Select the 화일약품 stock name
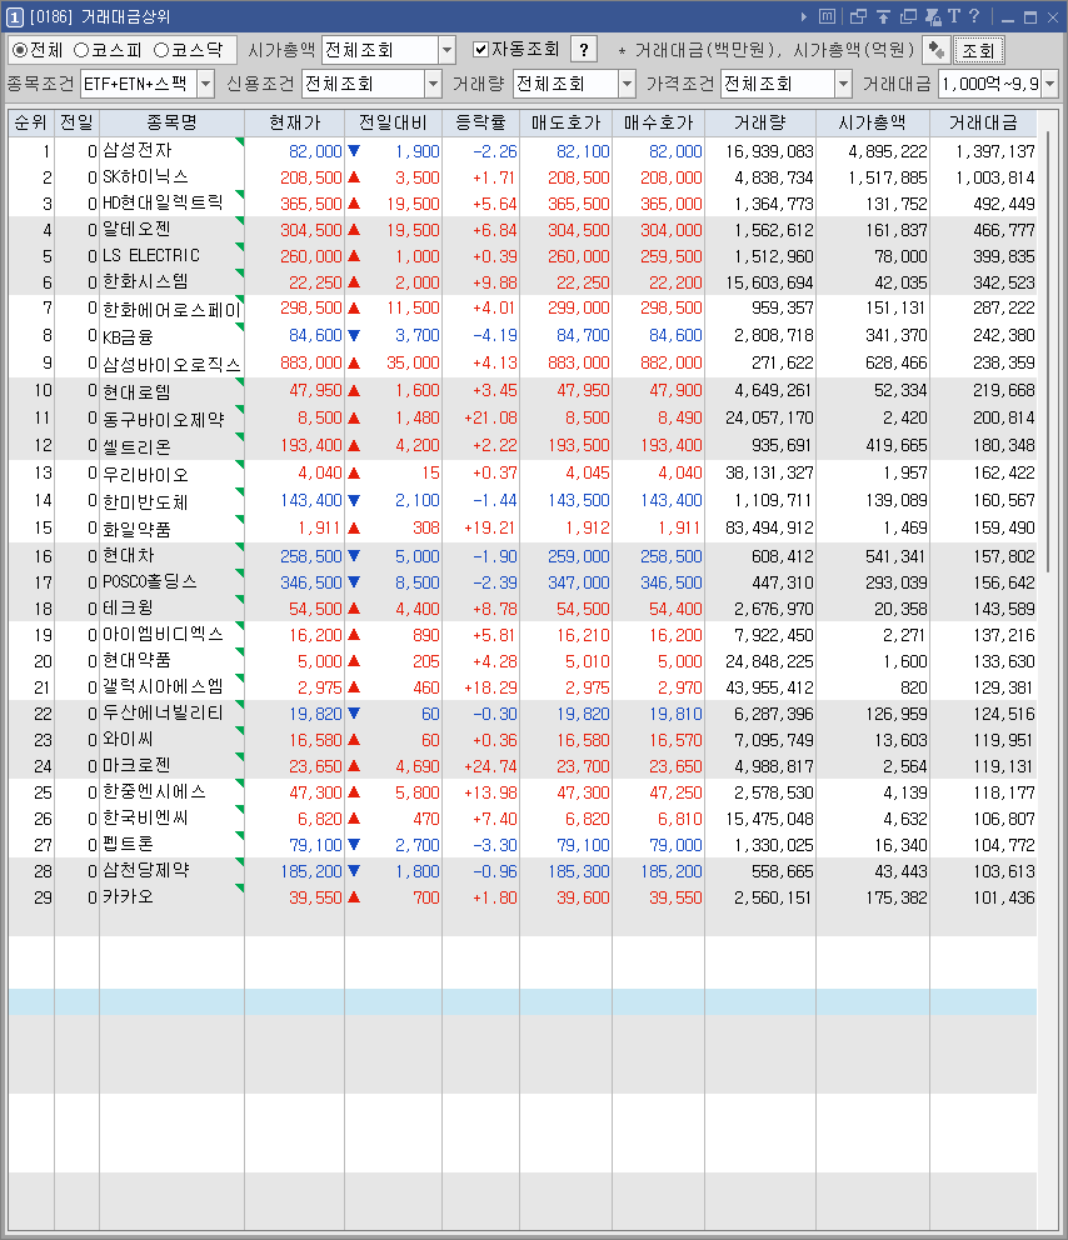 (x=137, y=528)
